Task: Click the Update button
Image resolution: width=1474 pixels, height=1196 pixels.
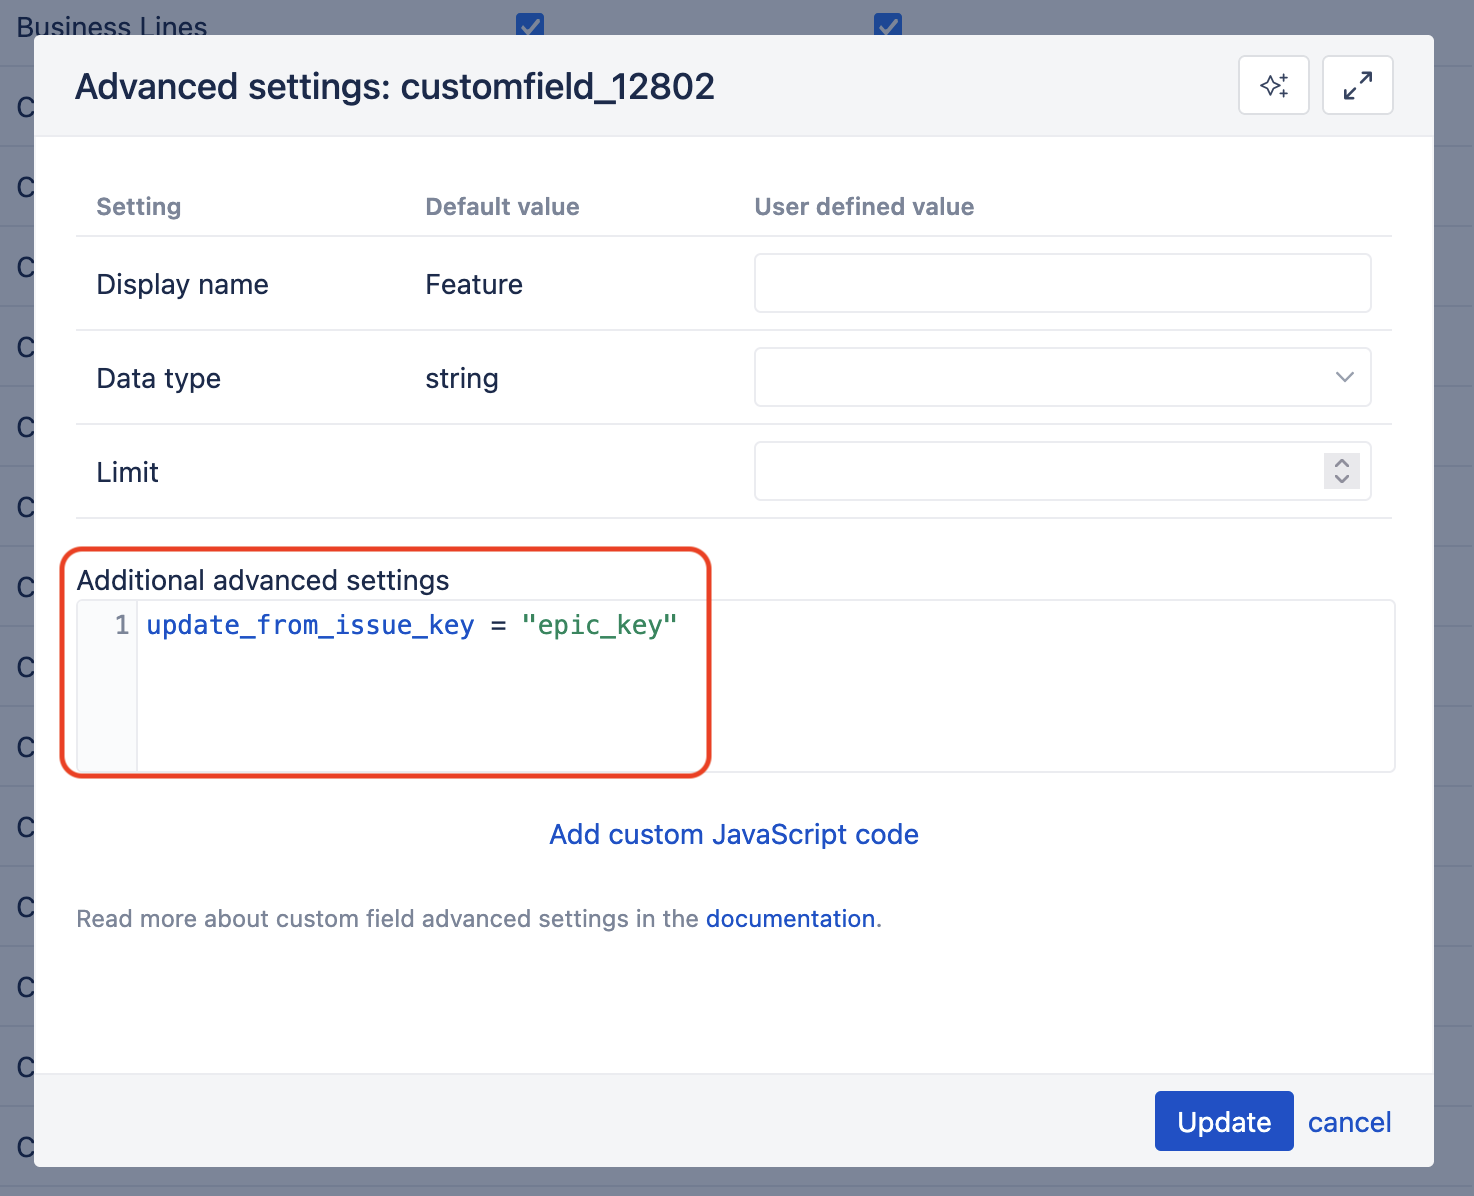Action: [1224, 1121]
